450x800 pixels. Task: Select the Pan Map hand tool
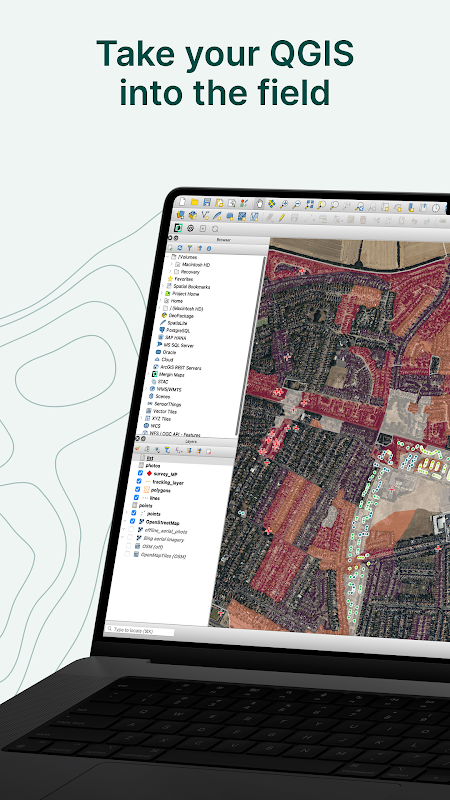[259, 204]
